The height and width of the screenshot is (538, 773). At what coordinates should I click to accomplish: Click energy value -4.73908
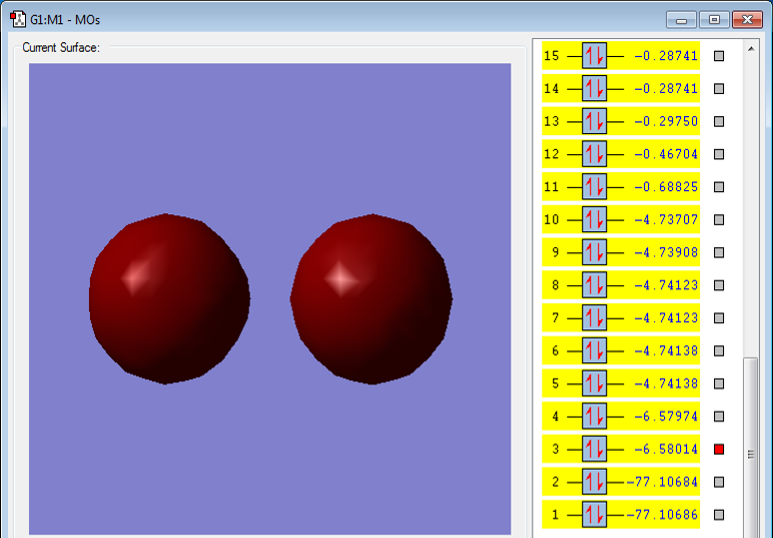[x=666, y=252]
